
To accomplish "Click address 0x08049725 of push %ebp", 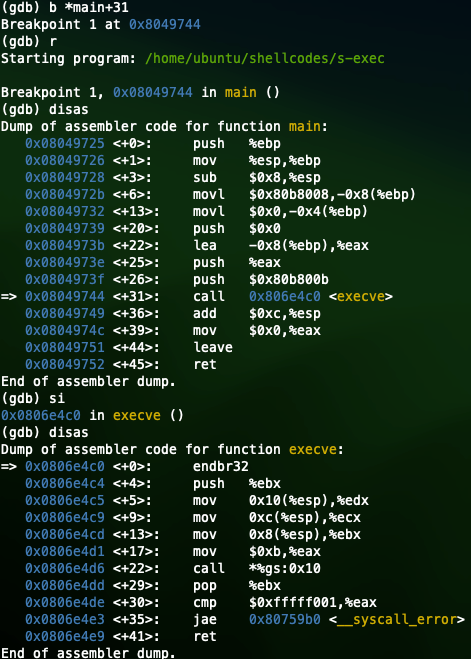I will pyautogui.click(x=65, y=144).
